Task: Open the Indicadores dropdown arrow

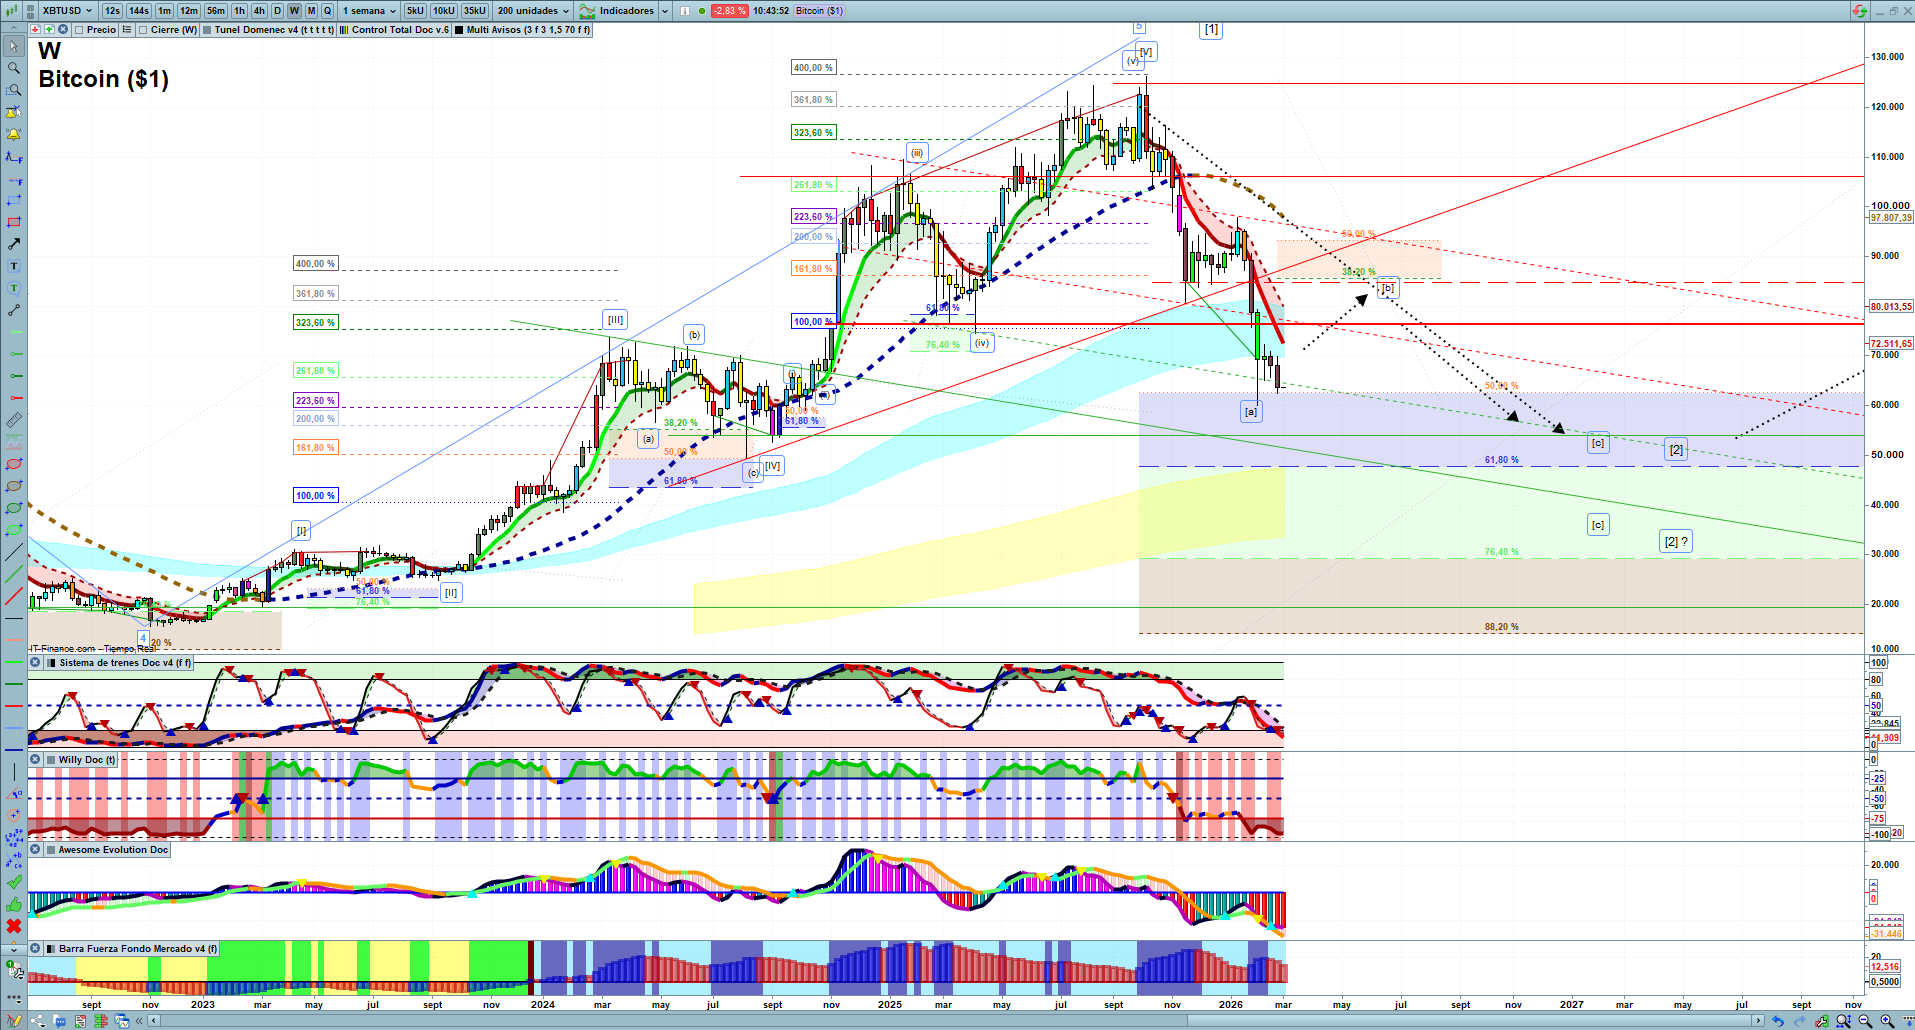Action: tap(665, 11)
